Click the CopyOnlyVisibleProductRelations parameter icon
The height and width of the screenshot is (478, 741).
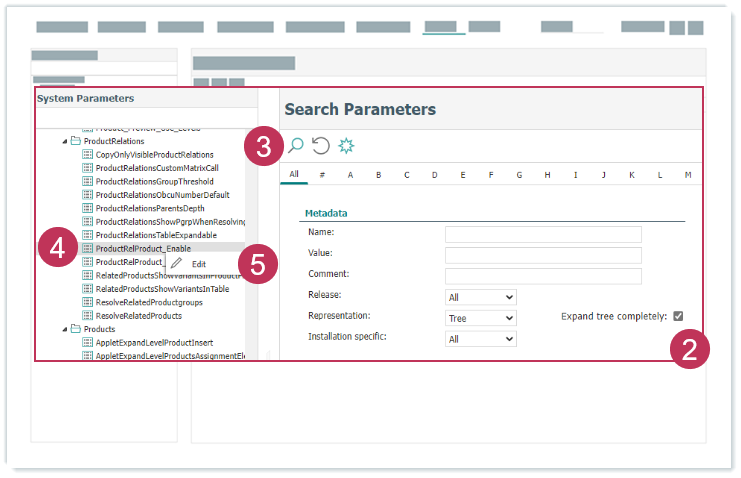tap(87, 155)
